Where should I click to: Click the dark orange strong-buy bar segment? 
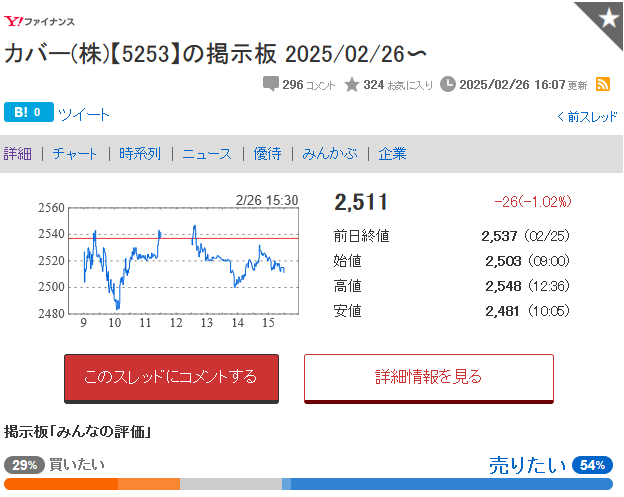pos(61,484)
